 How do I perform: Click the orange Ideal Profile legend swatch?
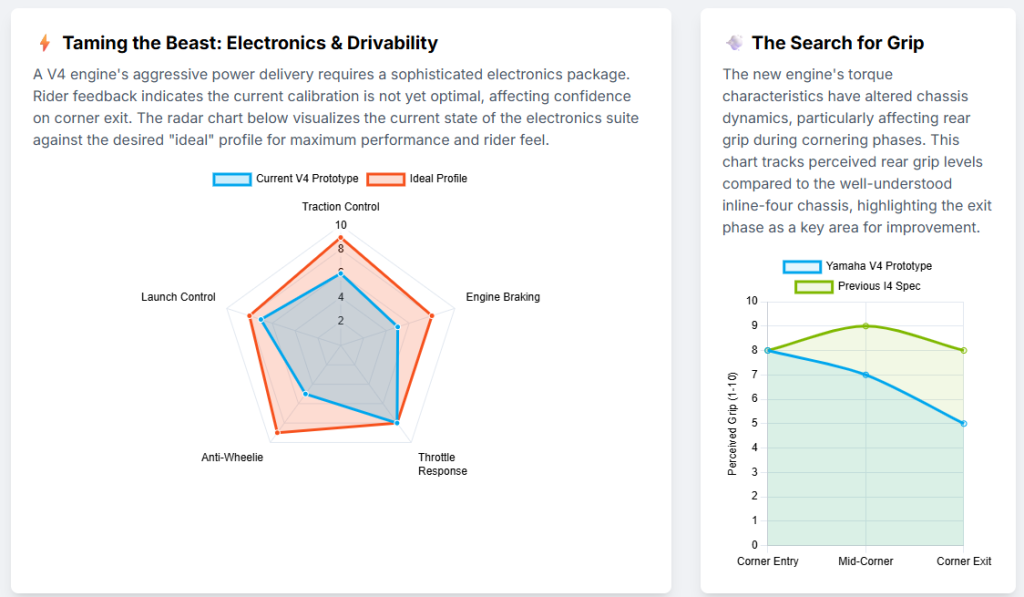click(386, 179)
